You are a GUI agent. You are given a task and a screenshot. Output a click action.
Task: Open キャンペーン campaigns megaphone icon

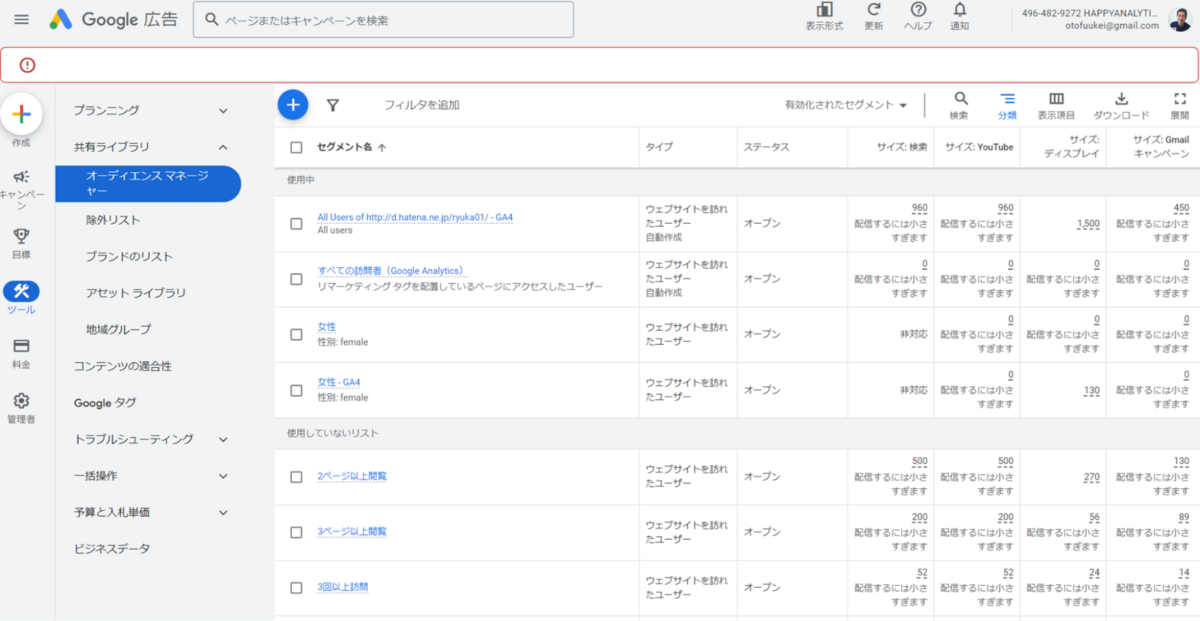click(x=21, y=176)
